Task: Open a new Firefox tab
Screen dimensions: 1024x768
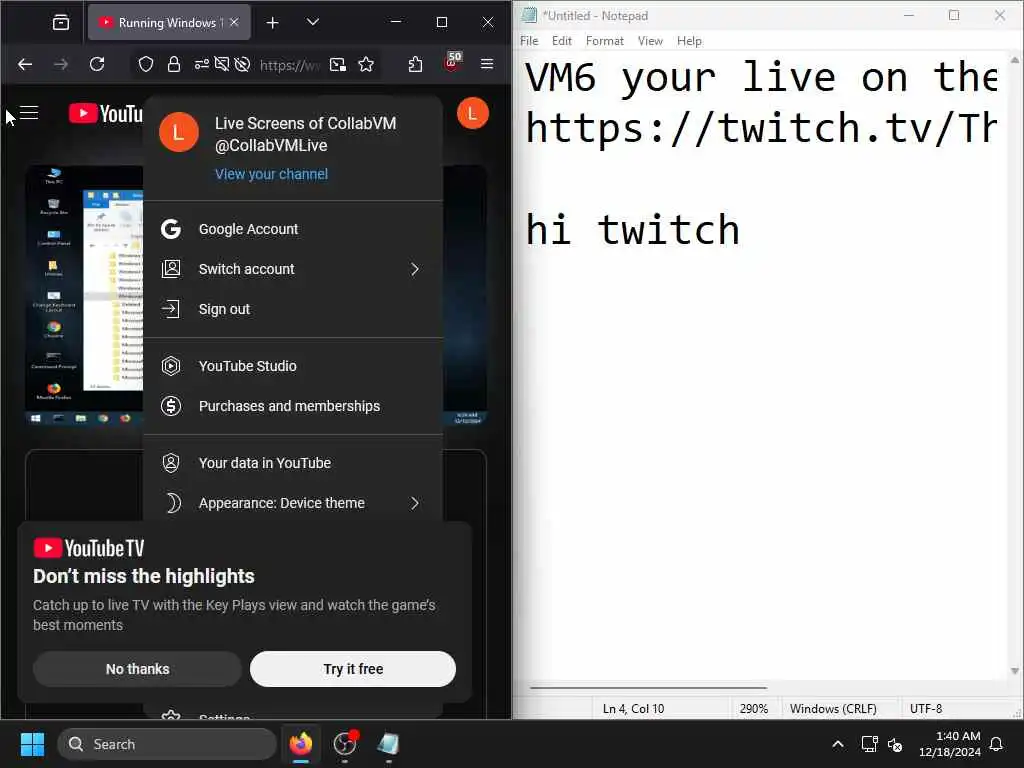Action: tap(272, 23)
